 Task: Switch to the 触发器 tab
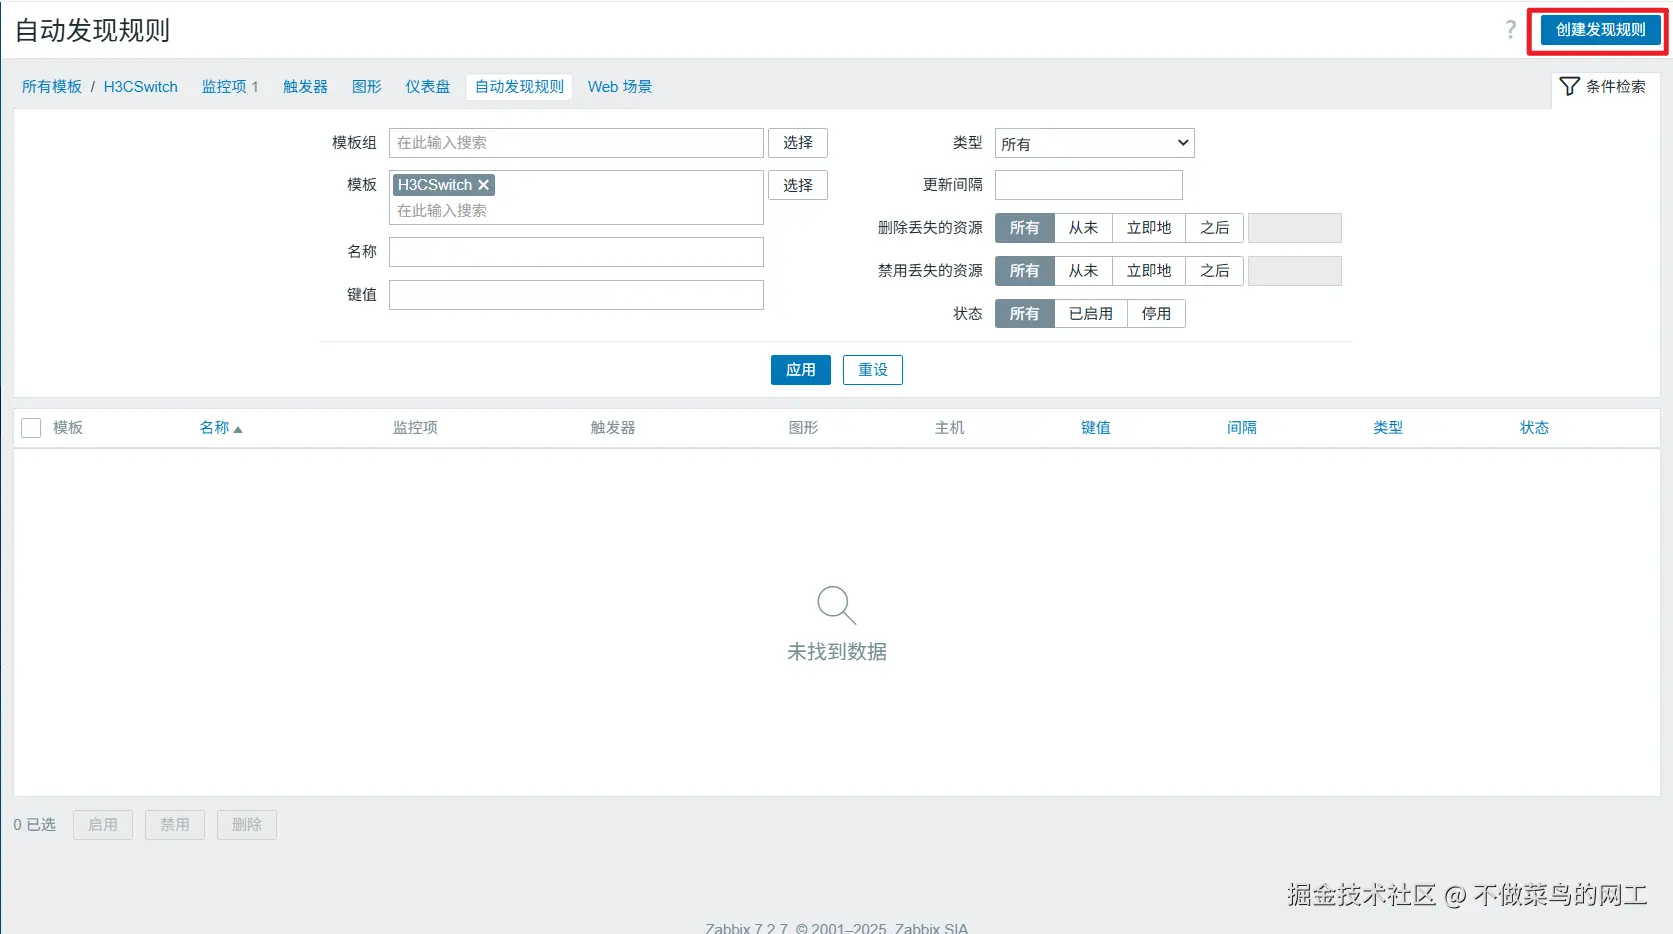(305, 87)
